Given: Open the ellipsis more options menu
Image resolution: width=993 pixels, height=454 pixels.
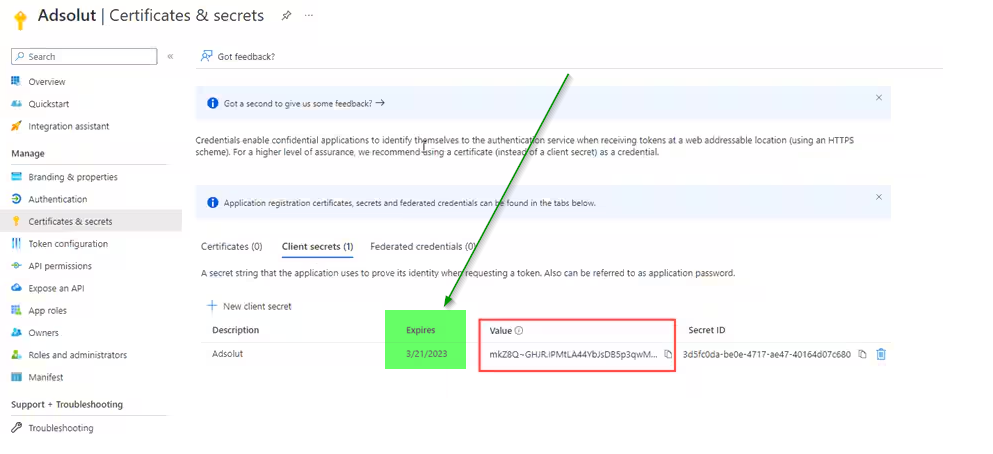Looking at the screenshot, I should coord(309,16).
